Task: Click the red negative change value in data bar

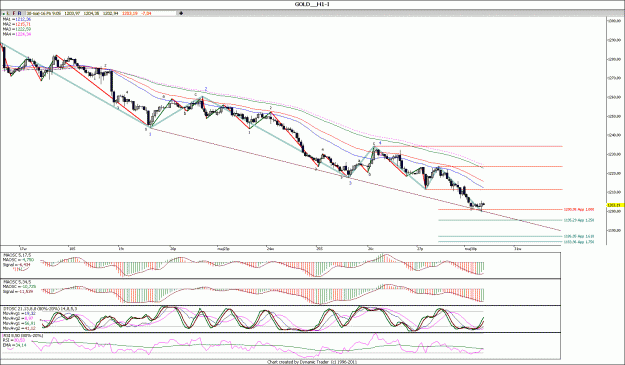Action: coord(147,14)
